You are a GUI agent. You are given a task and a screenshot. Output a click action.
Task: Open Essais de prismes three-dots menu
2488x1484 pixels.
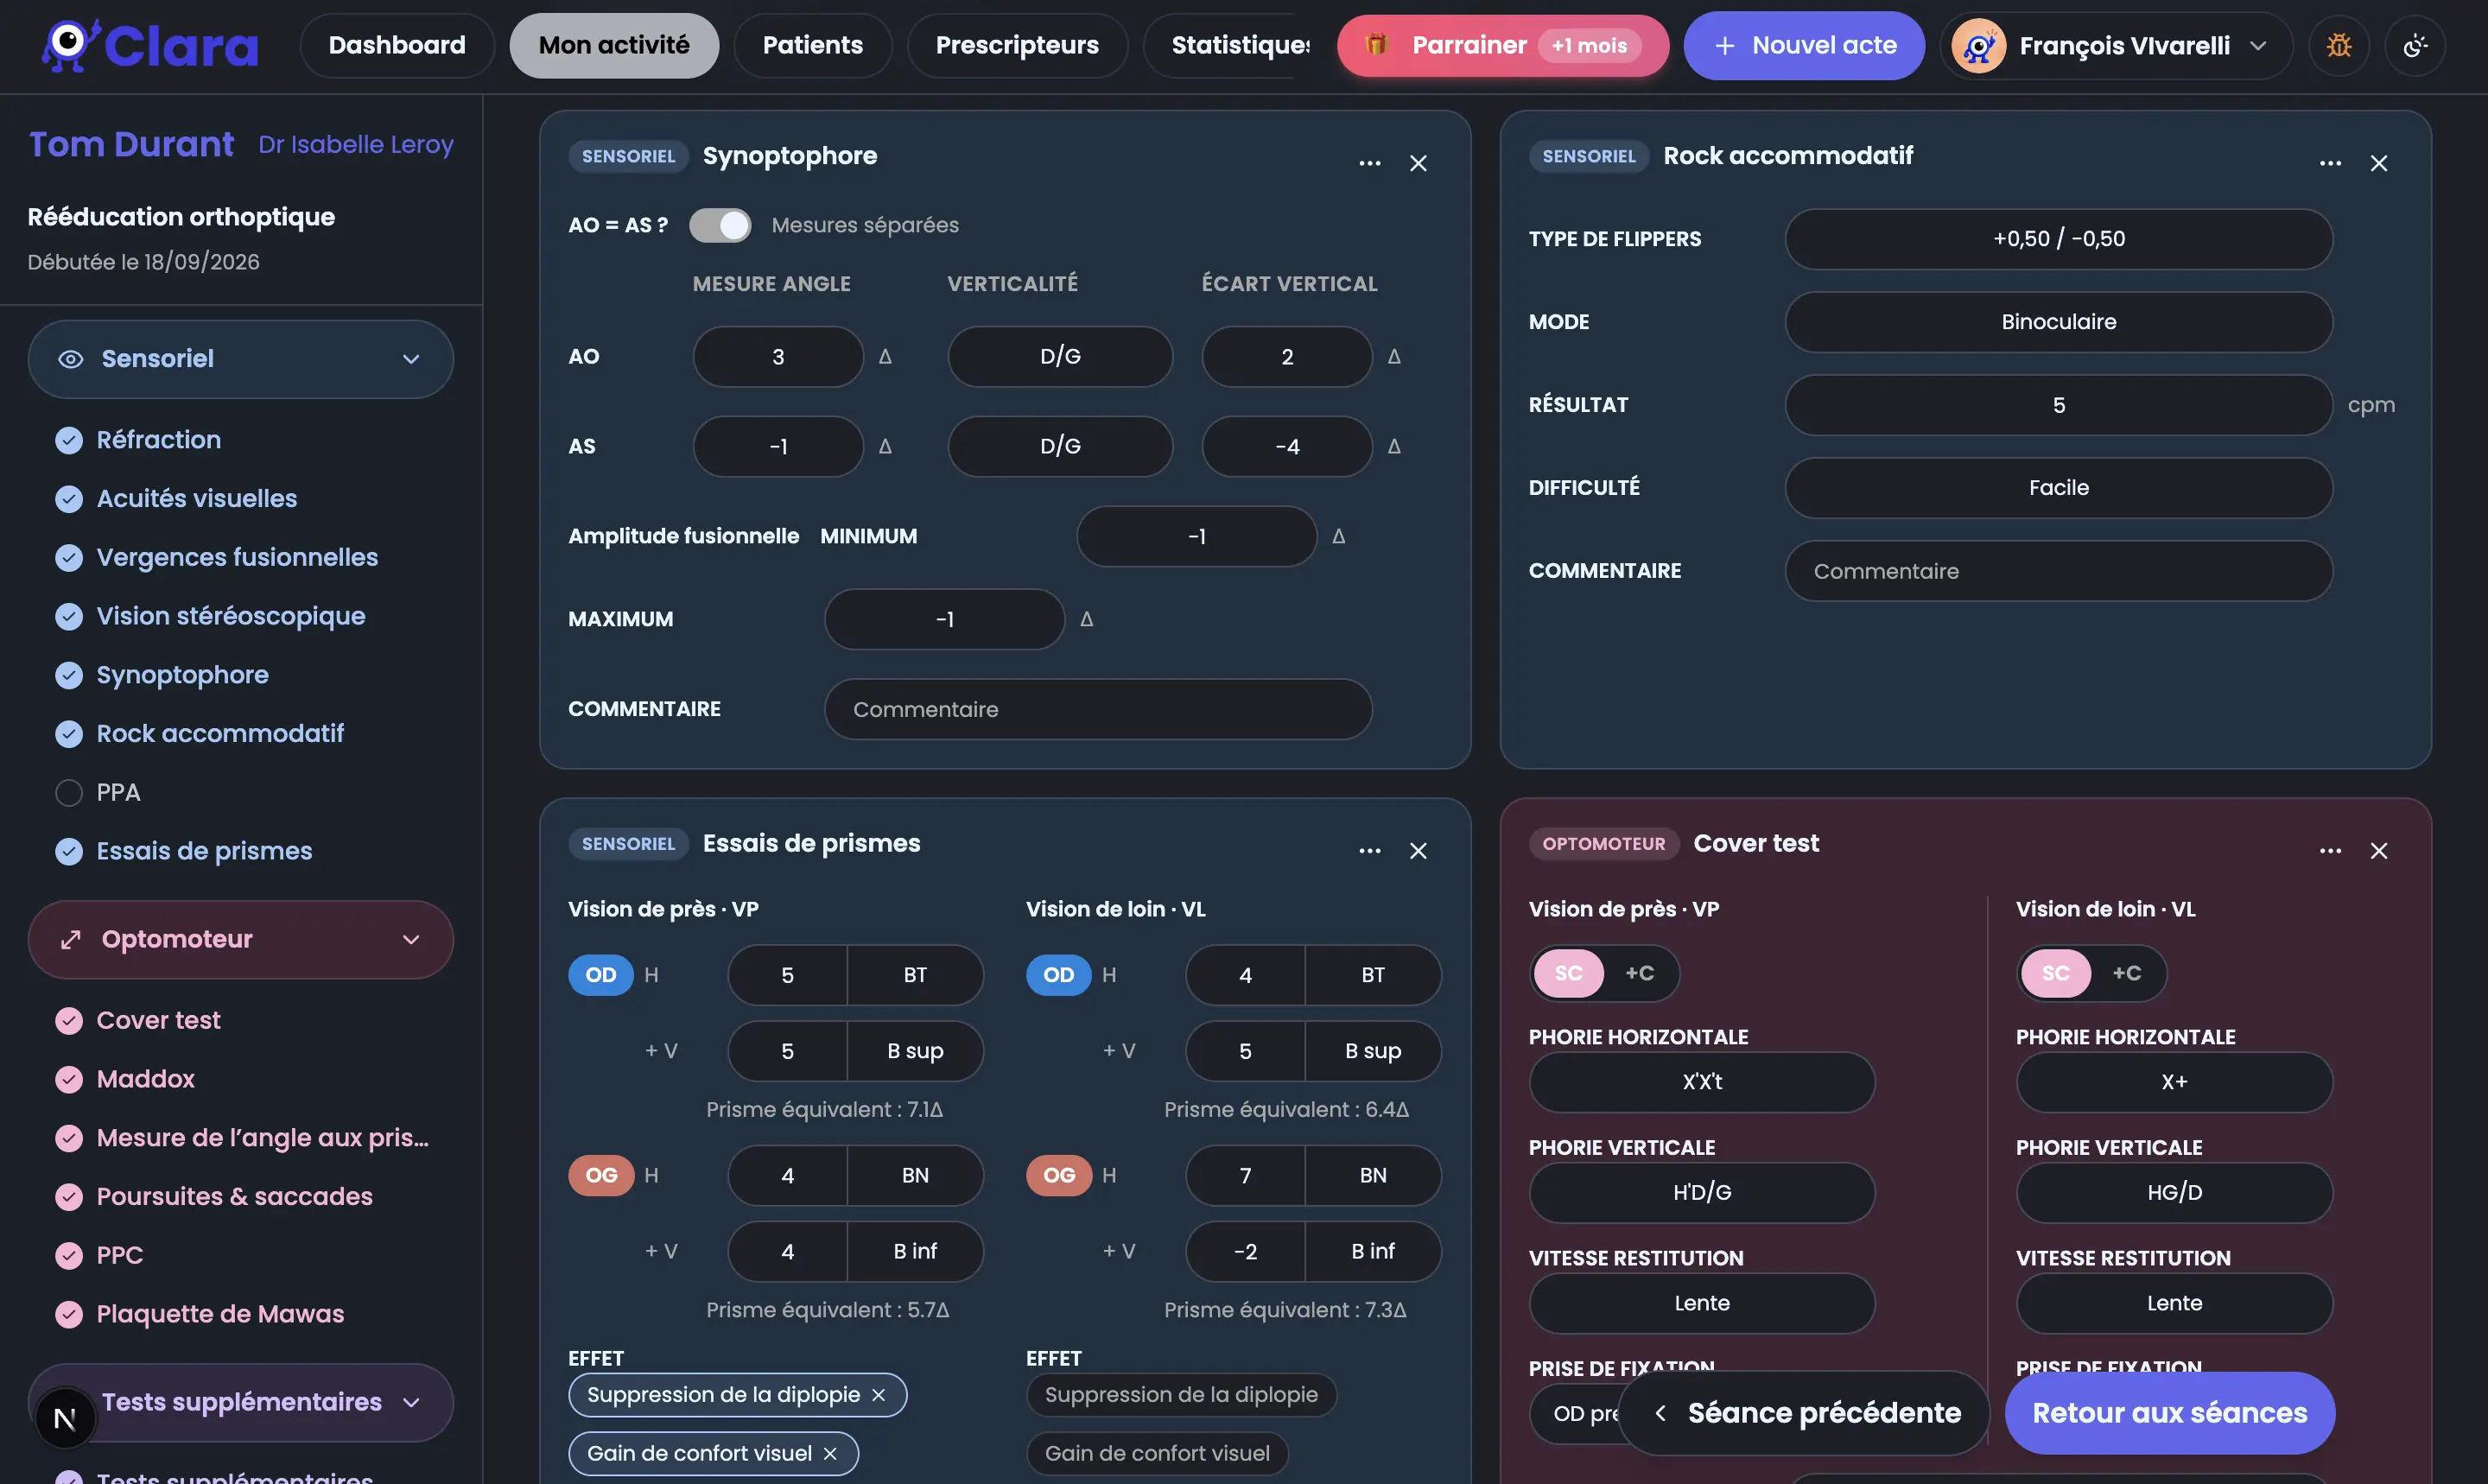(x=1370, y=850)
